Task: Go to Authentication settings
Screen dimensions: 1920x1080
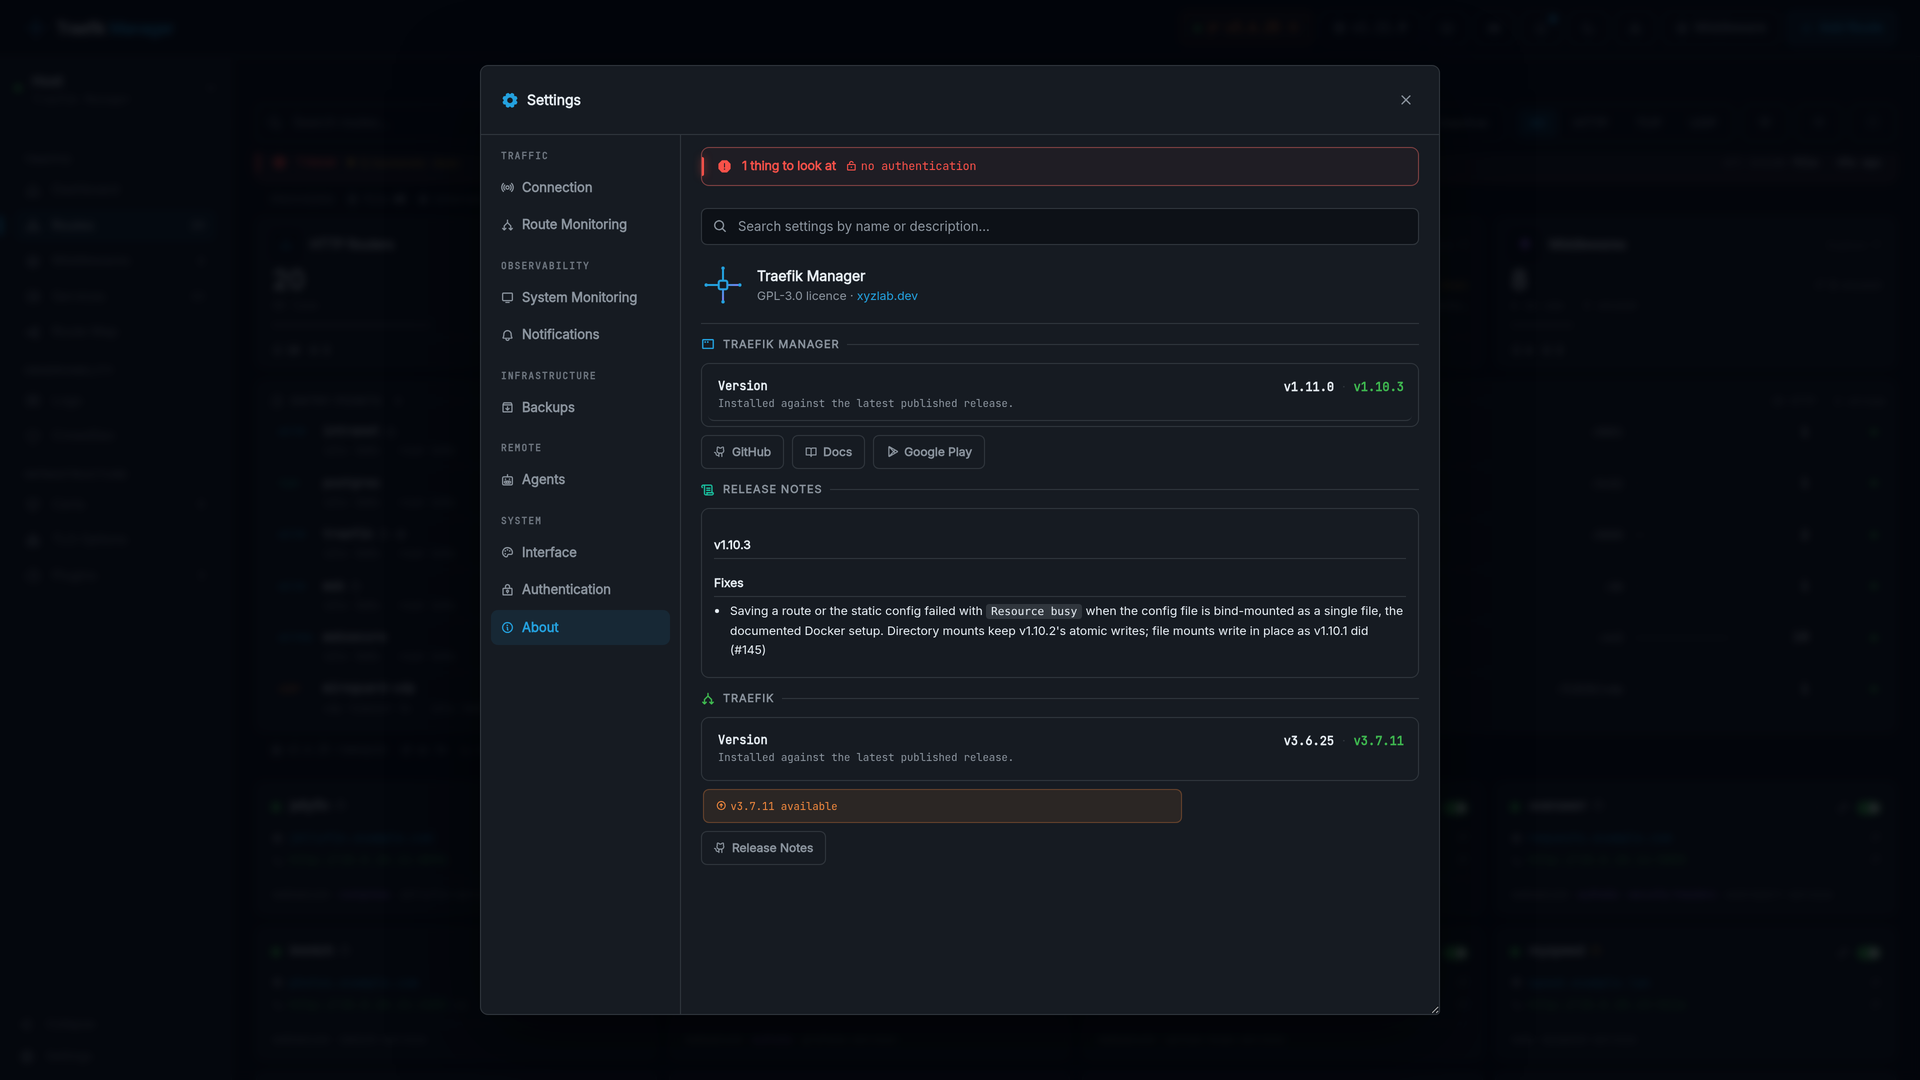Action: click(580, 590)
